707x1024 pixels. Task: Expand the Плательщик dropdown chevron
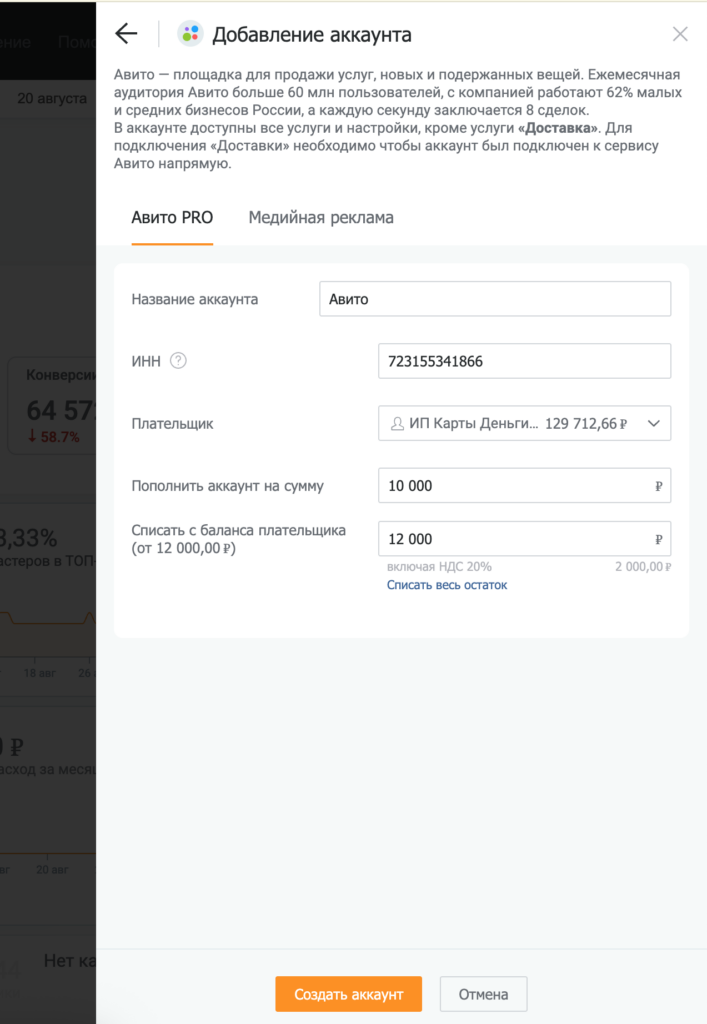tap(653, 424)
